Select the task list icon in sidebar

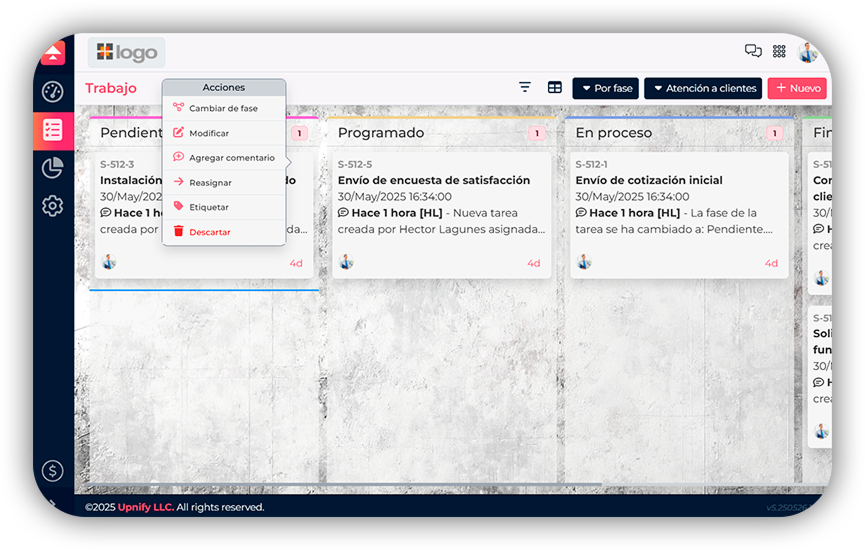[x=53, y=130]
